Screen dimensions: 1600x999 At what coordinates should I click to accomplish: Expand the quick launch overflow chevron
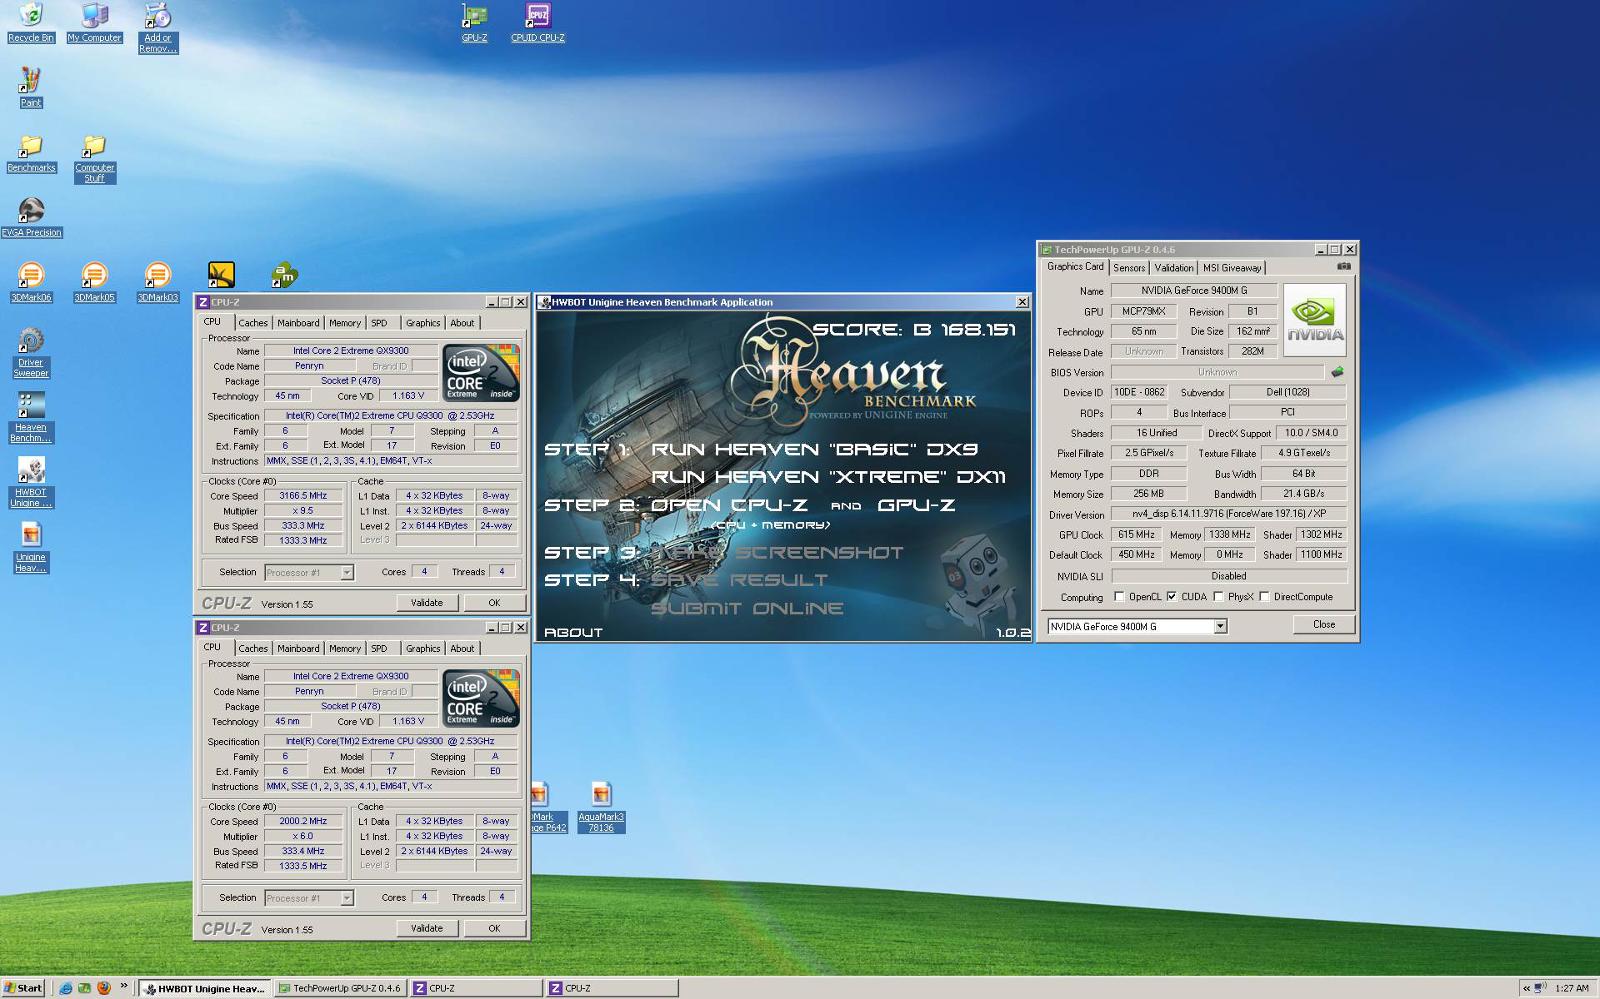click(x=124, y=986)
